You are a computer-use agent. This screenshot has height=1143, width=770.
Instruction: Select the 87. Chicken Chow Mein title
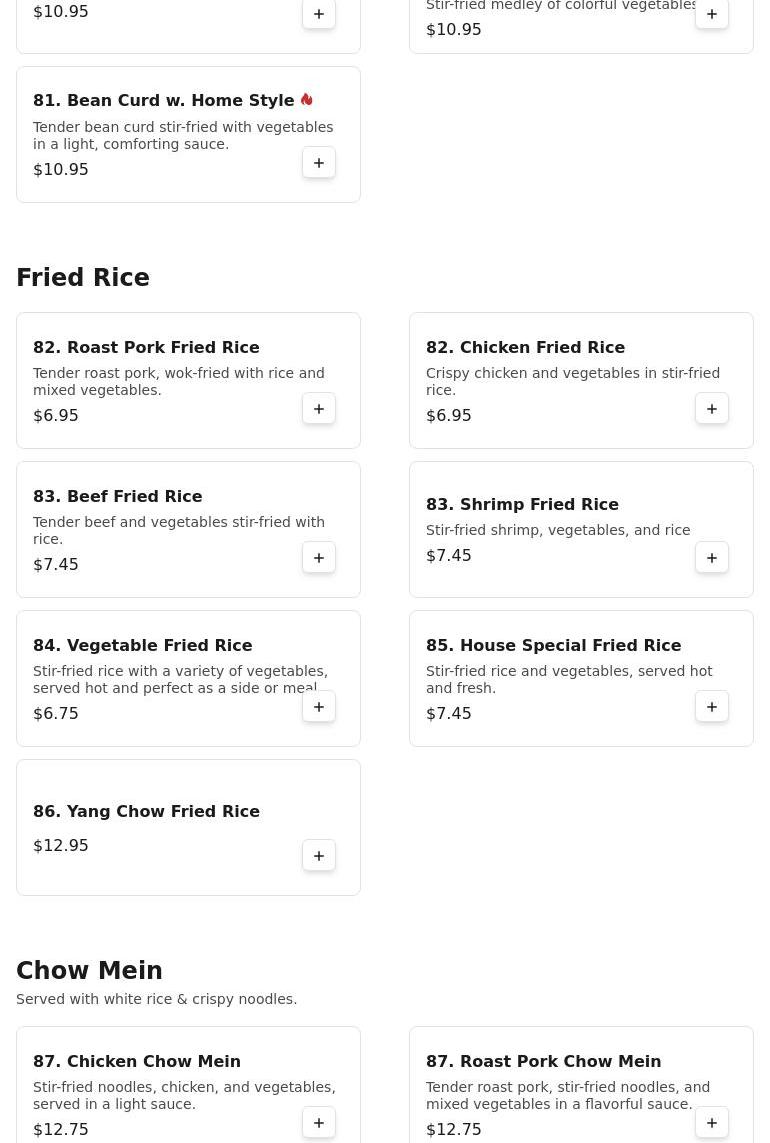(x=137, y=1062)
